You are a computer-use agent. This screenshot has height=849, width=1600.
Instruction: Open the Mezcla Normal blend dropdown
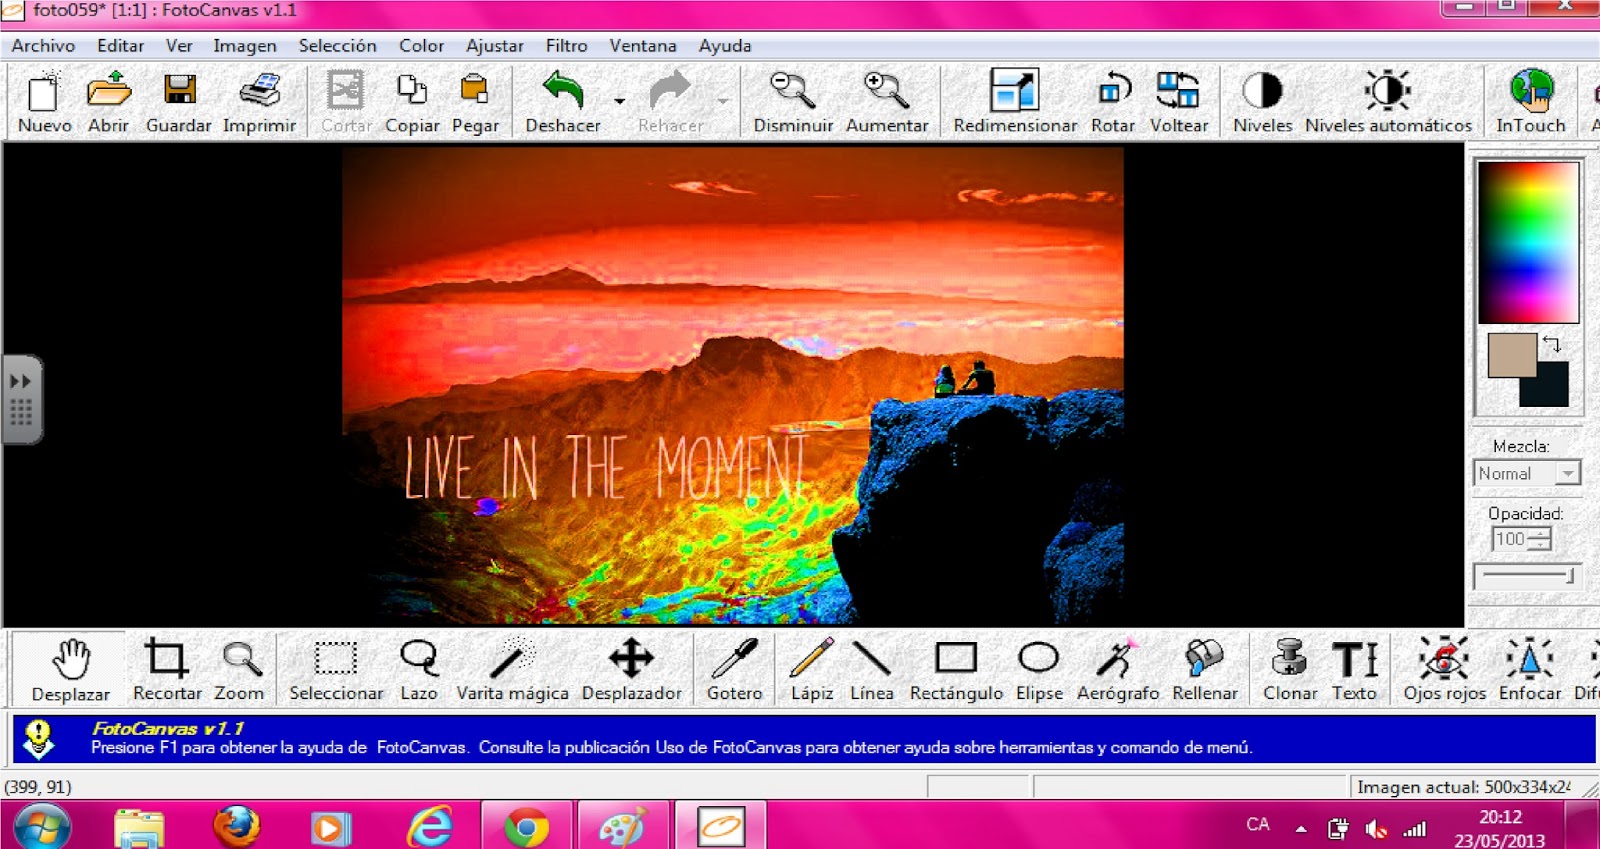(1568, 473)
